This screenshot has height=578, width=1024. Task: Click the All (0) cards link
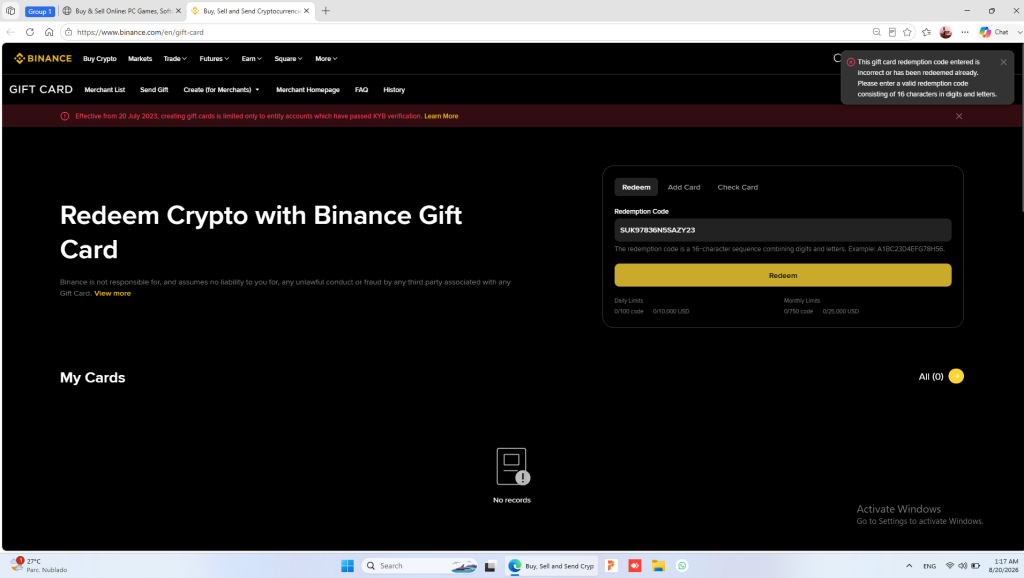[x=931, y=376]
